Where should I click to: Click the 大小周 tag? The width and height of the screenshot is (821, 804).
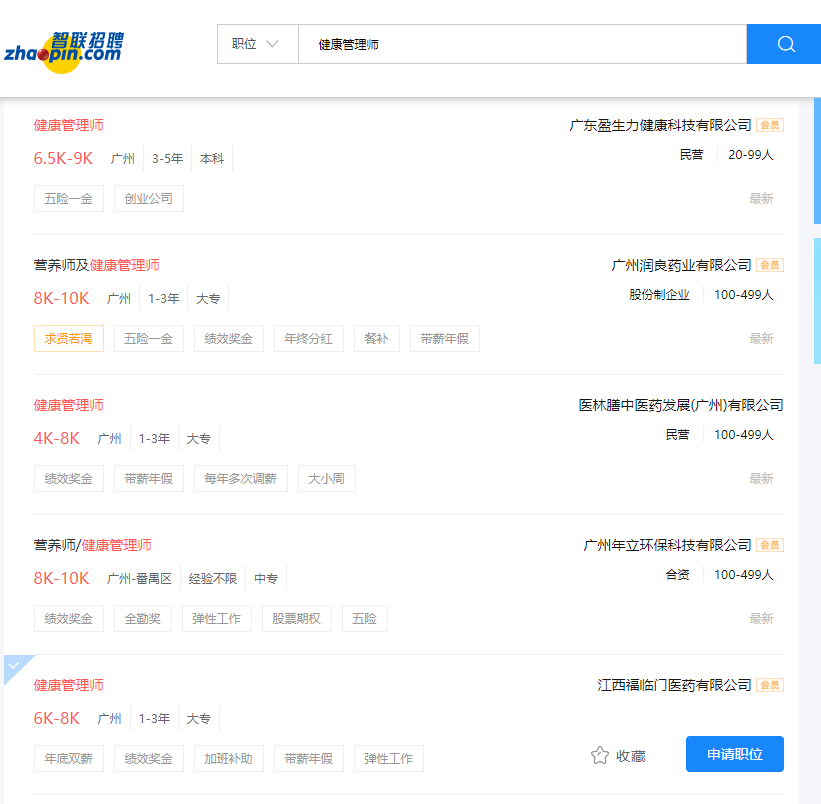pyautogui.click(x=327, y=478)
